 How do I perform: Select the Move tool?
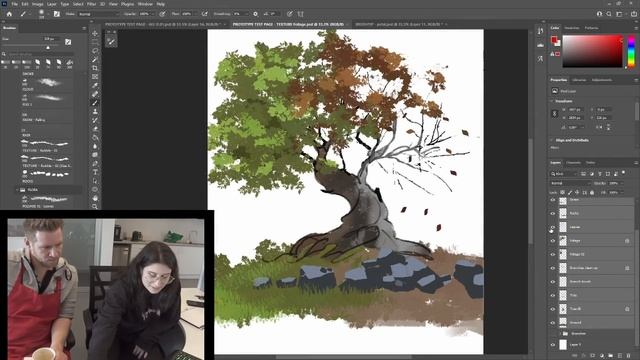coord(95,33)
